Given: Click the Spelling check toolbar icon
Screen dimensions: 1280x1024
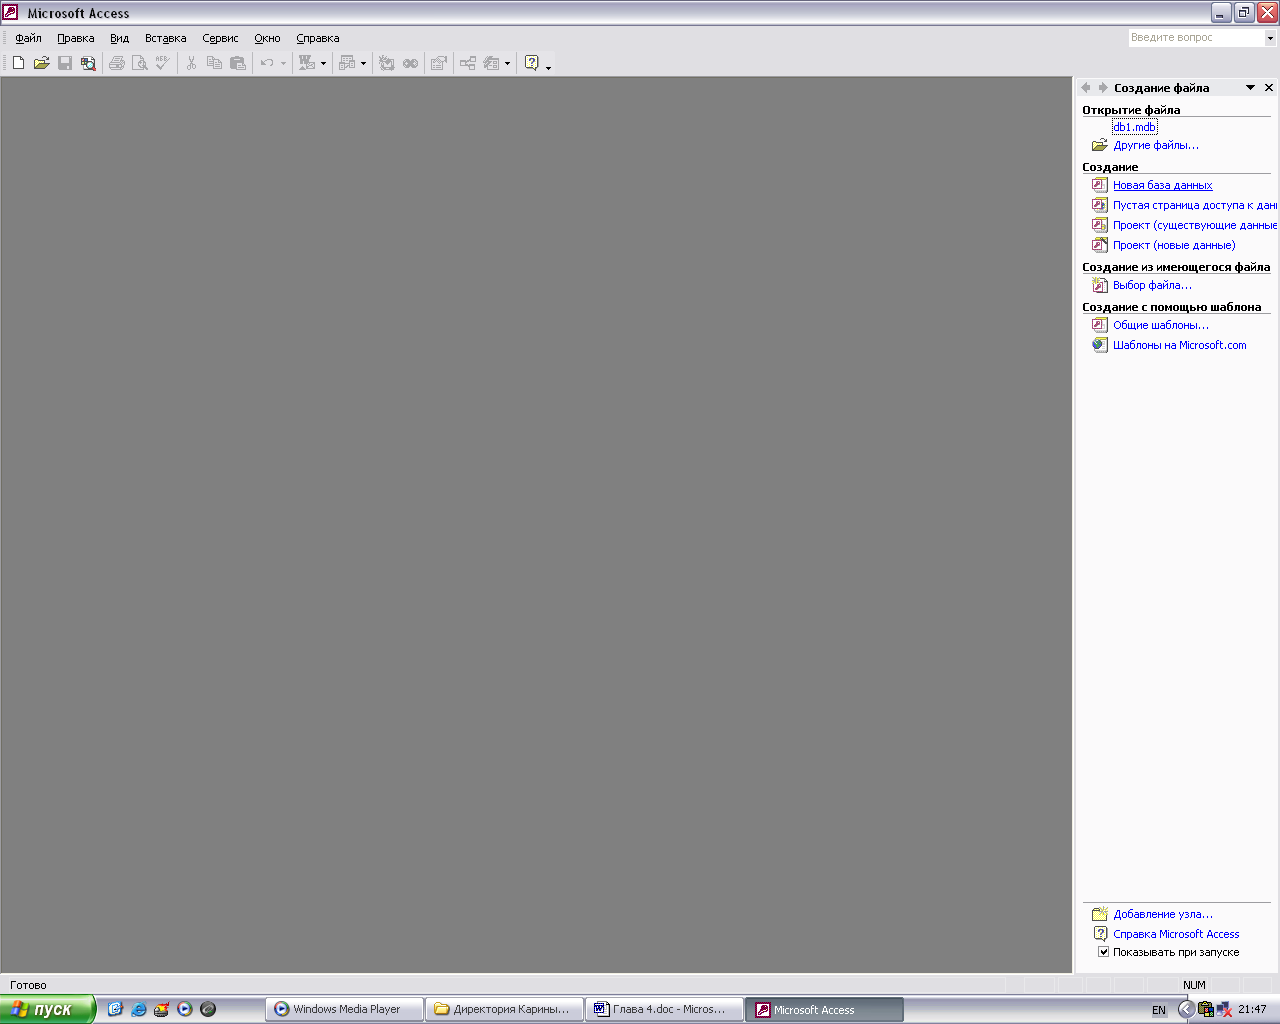Looking at the screenshot, I should point(163,63).
